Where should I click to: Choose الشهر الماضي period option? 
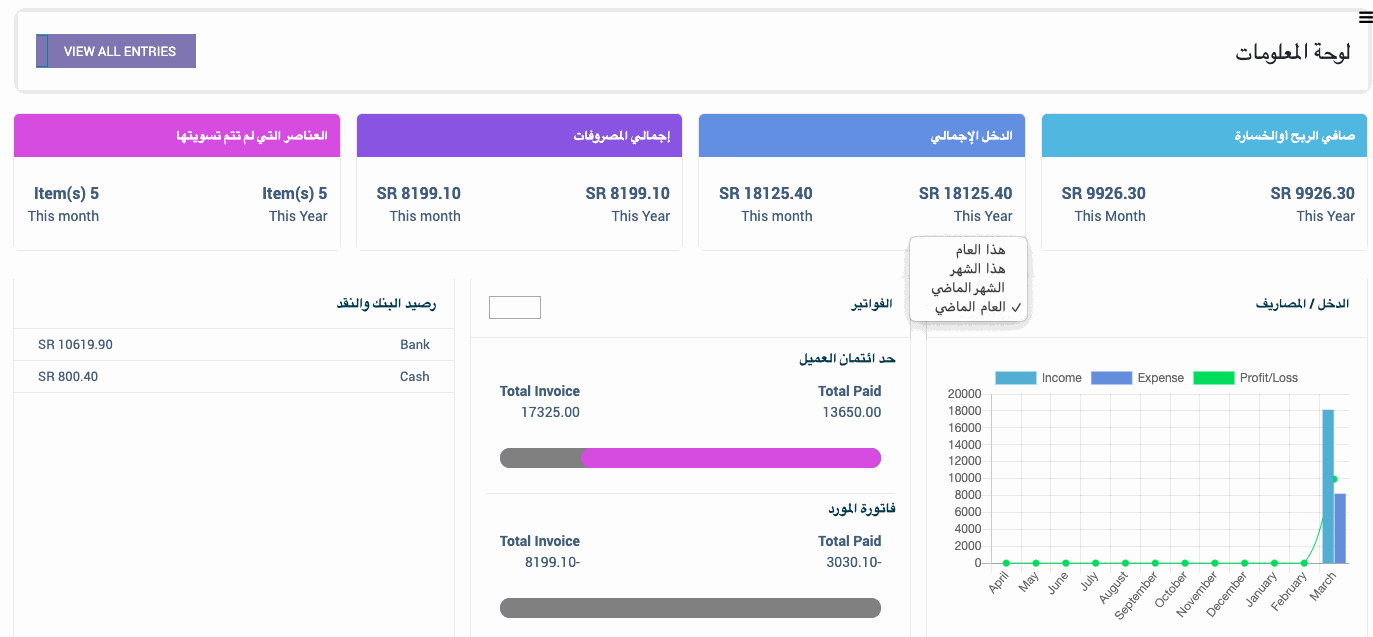click(968, 288)
